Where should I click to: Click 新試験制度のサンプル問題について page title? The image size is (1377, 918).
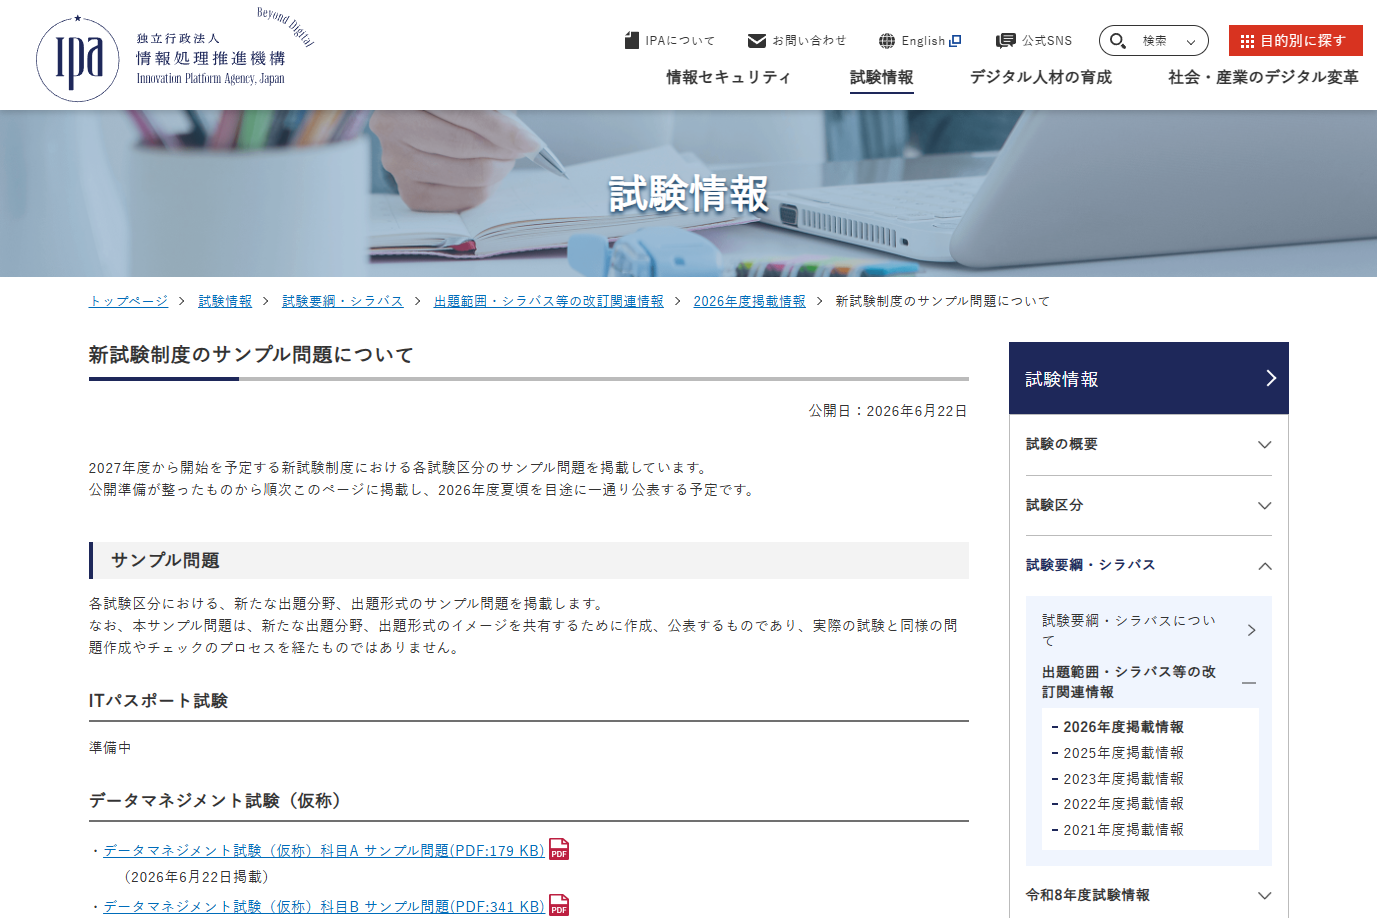251,355
